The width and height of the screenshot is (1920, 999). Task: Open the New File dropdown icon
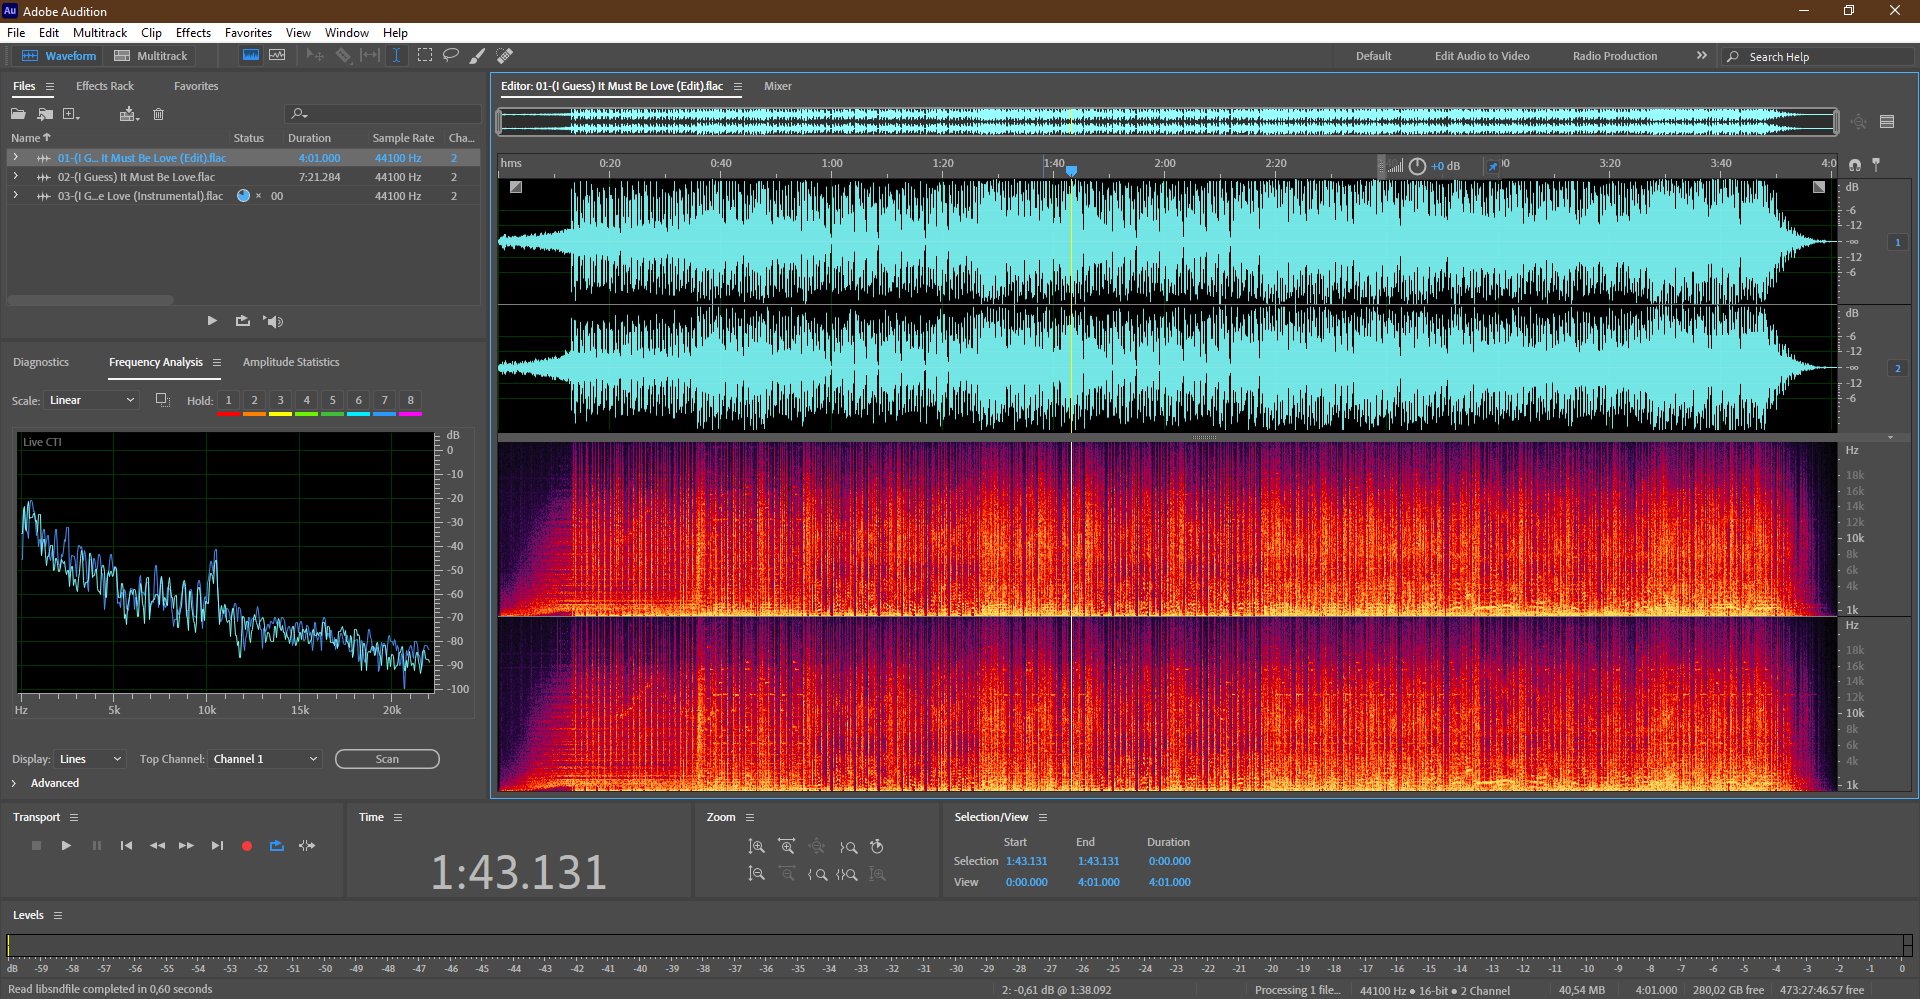71,114
